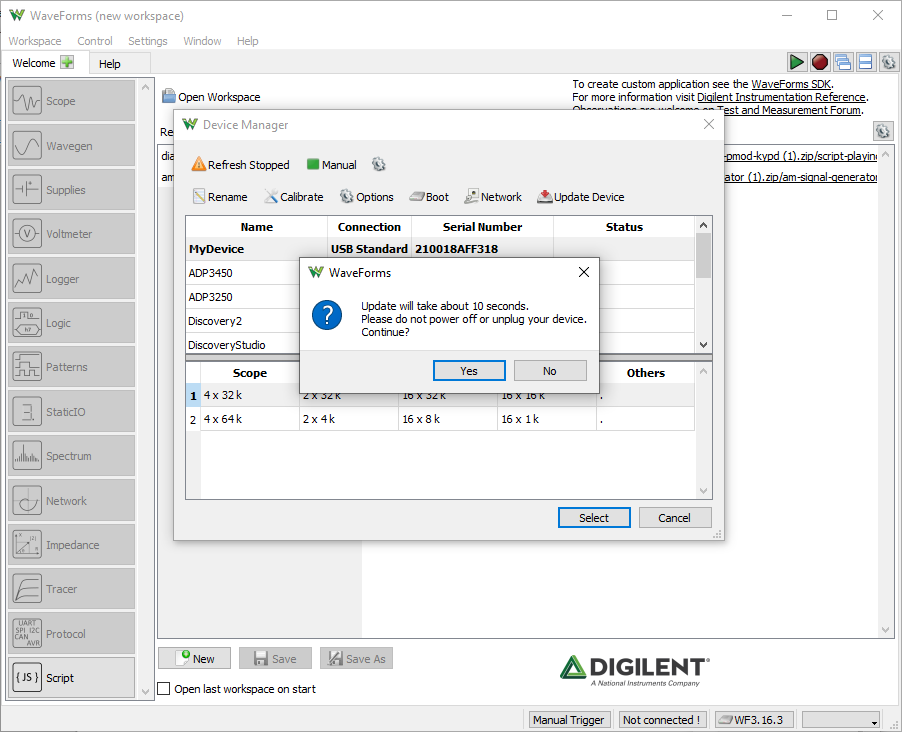Screen dimensions: 902x732
Task: Click the gear icon next to Manual
Action: click(379, 165)
